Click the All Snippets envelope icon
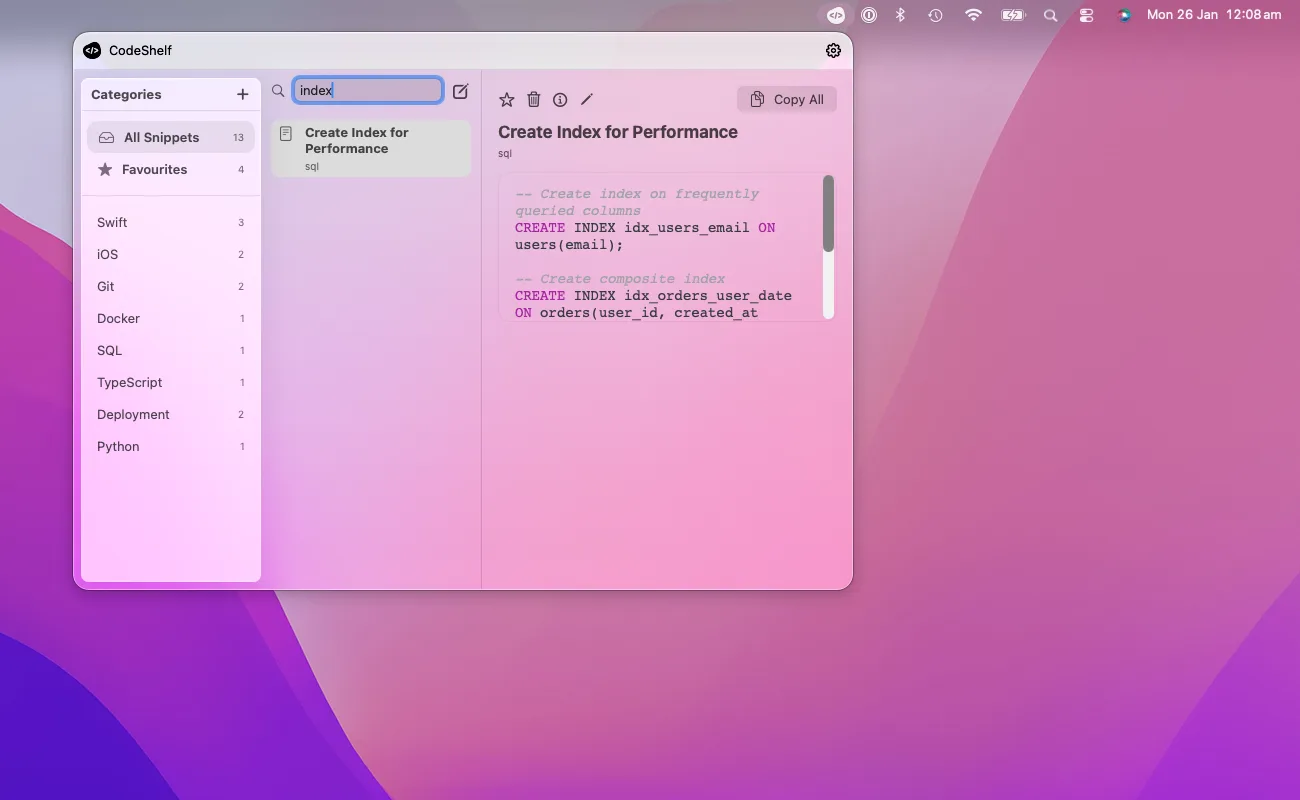The image size is (1300, 800). pos(106,137)
